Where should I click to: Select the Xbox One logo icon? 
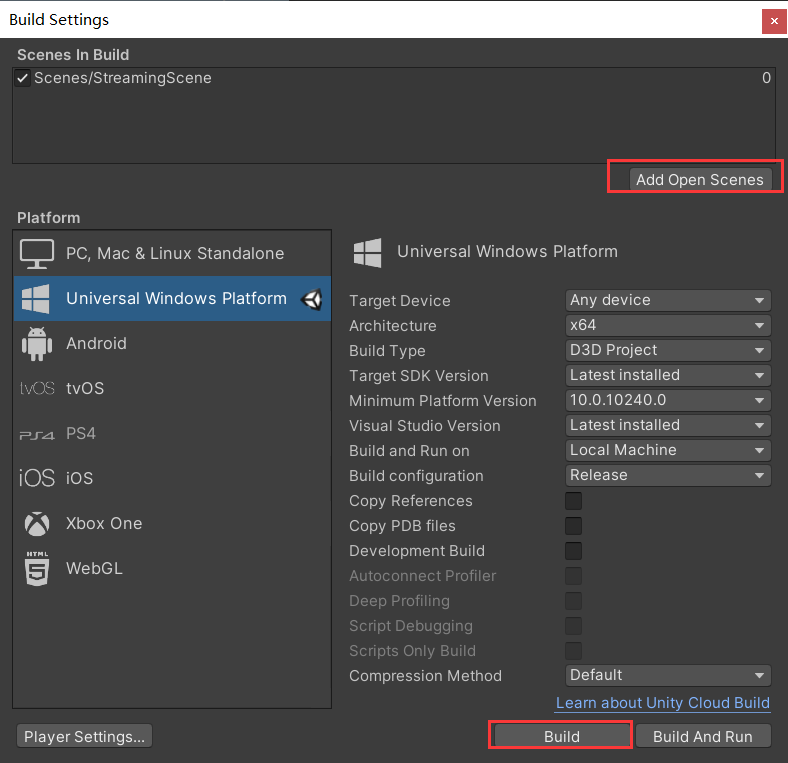(x=37, y=524)
